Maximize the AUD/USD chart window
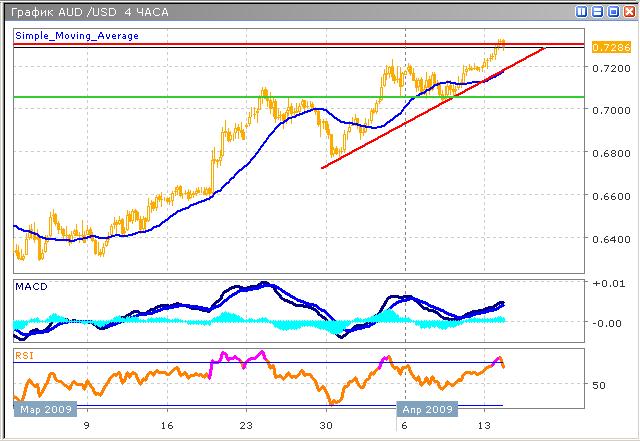 [x=613, y=10]
